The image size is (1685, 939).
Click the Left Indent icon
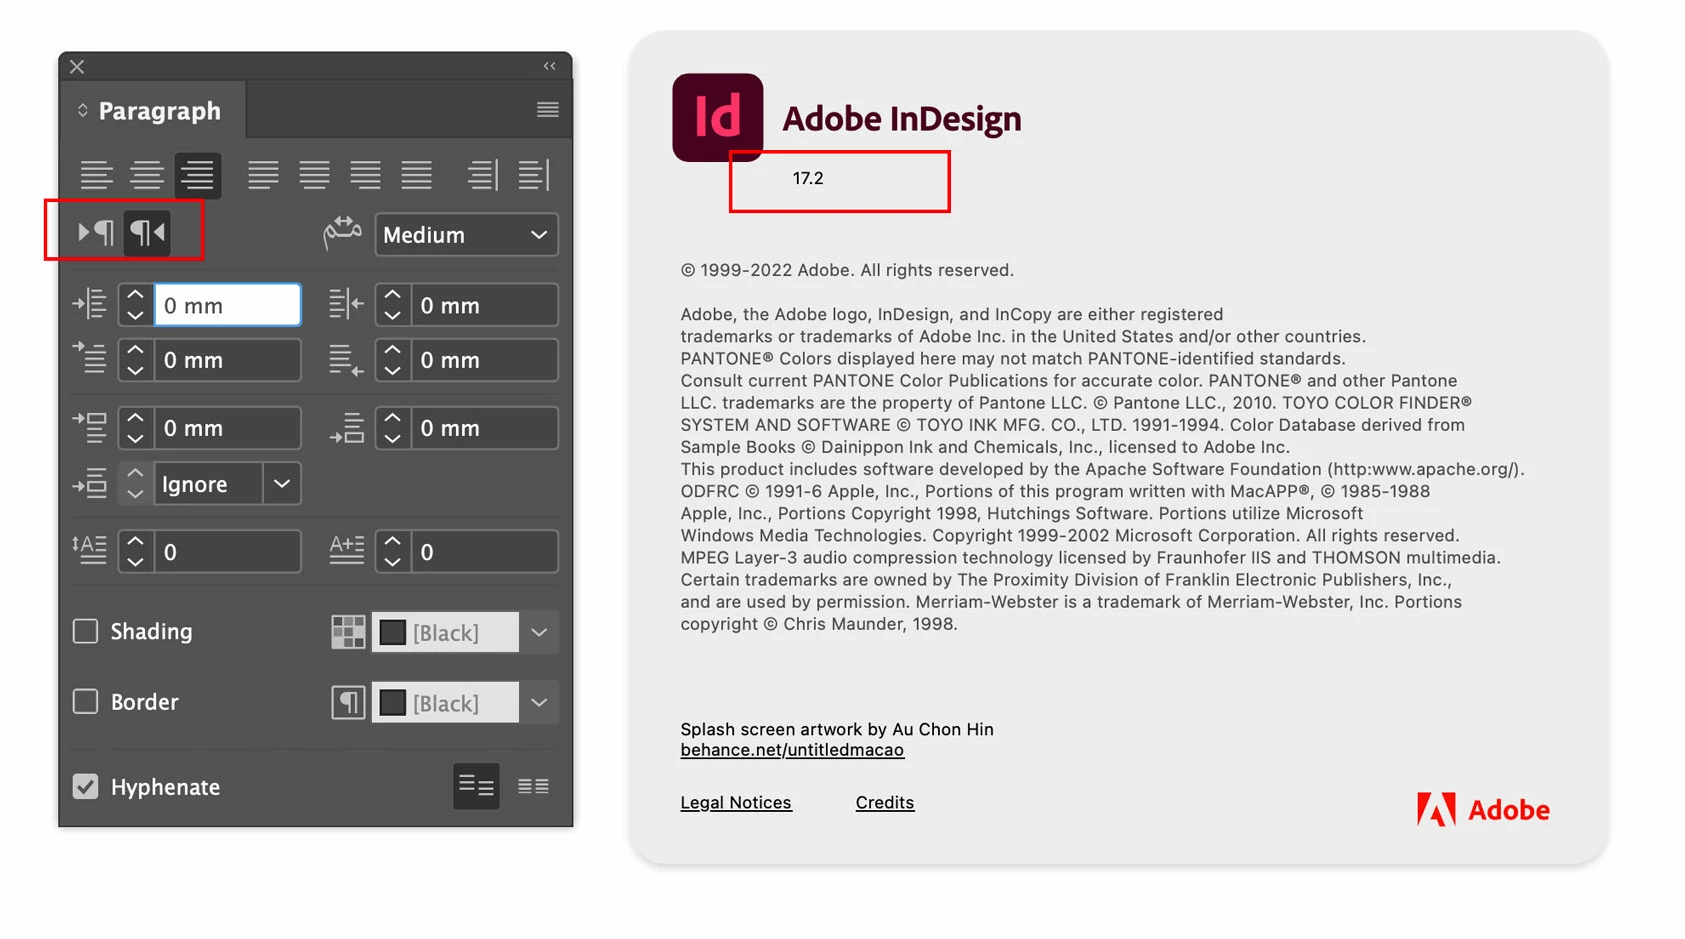coord(90,304)
